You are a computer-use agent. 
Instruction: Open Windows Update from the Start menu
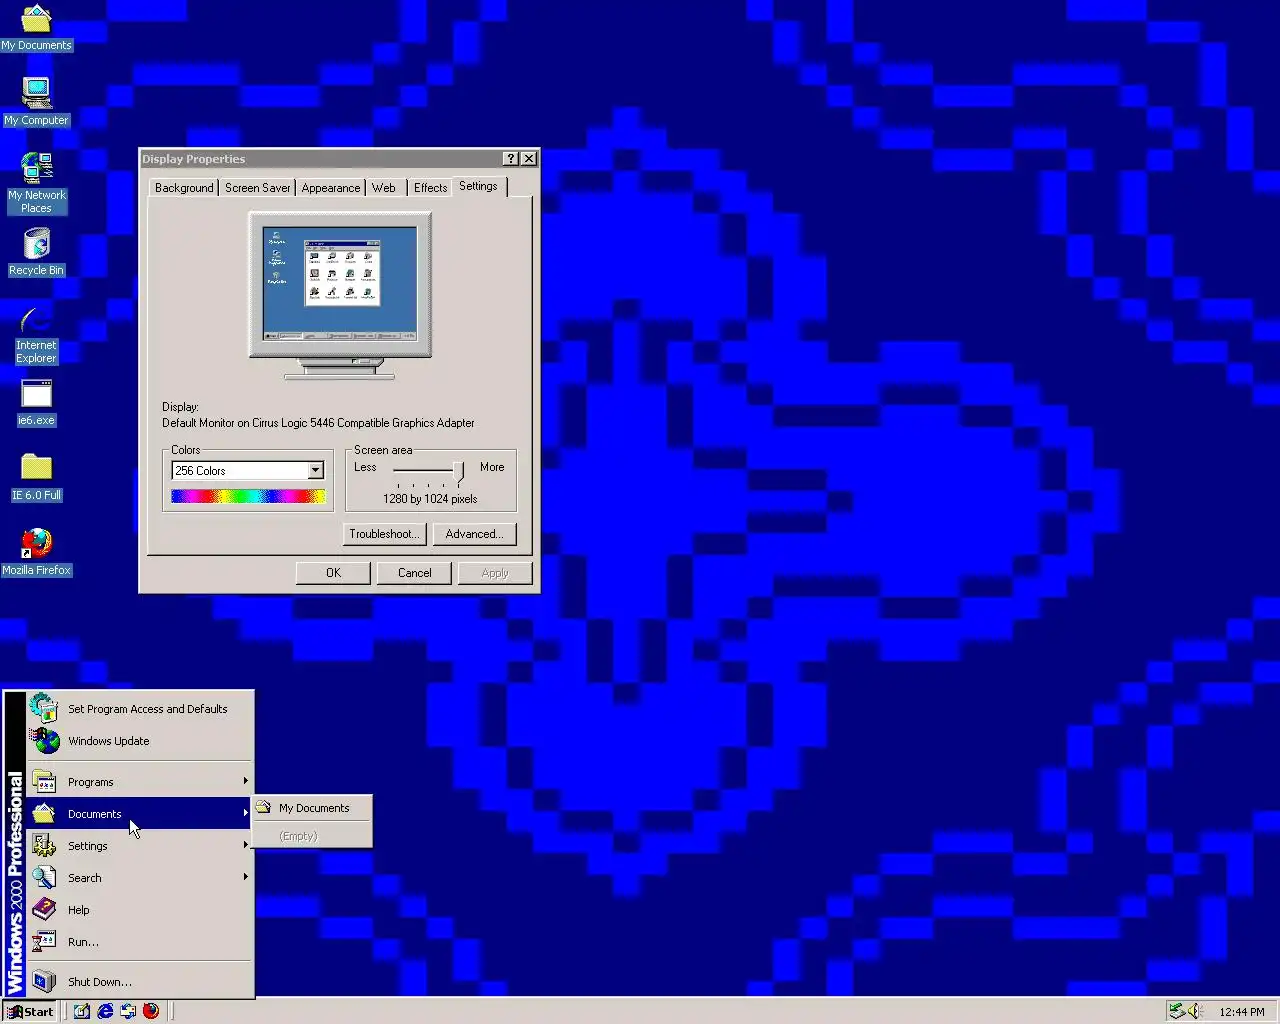tap(140, 741)
